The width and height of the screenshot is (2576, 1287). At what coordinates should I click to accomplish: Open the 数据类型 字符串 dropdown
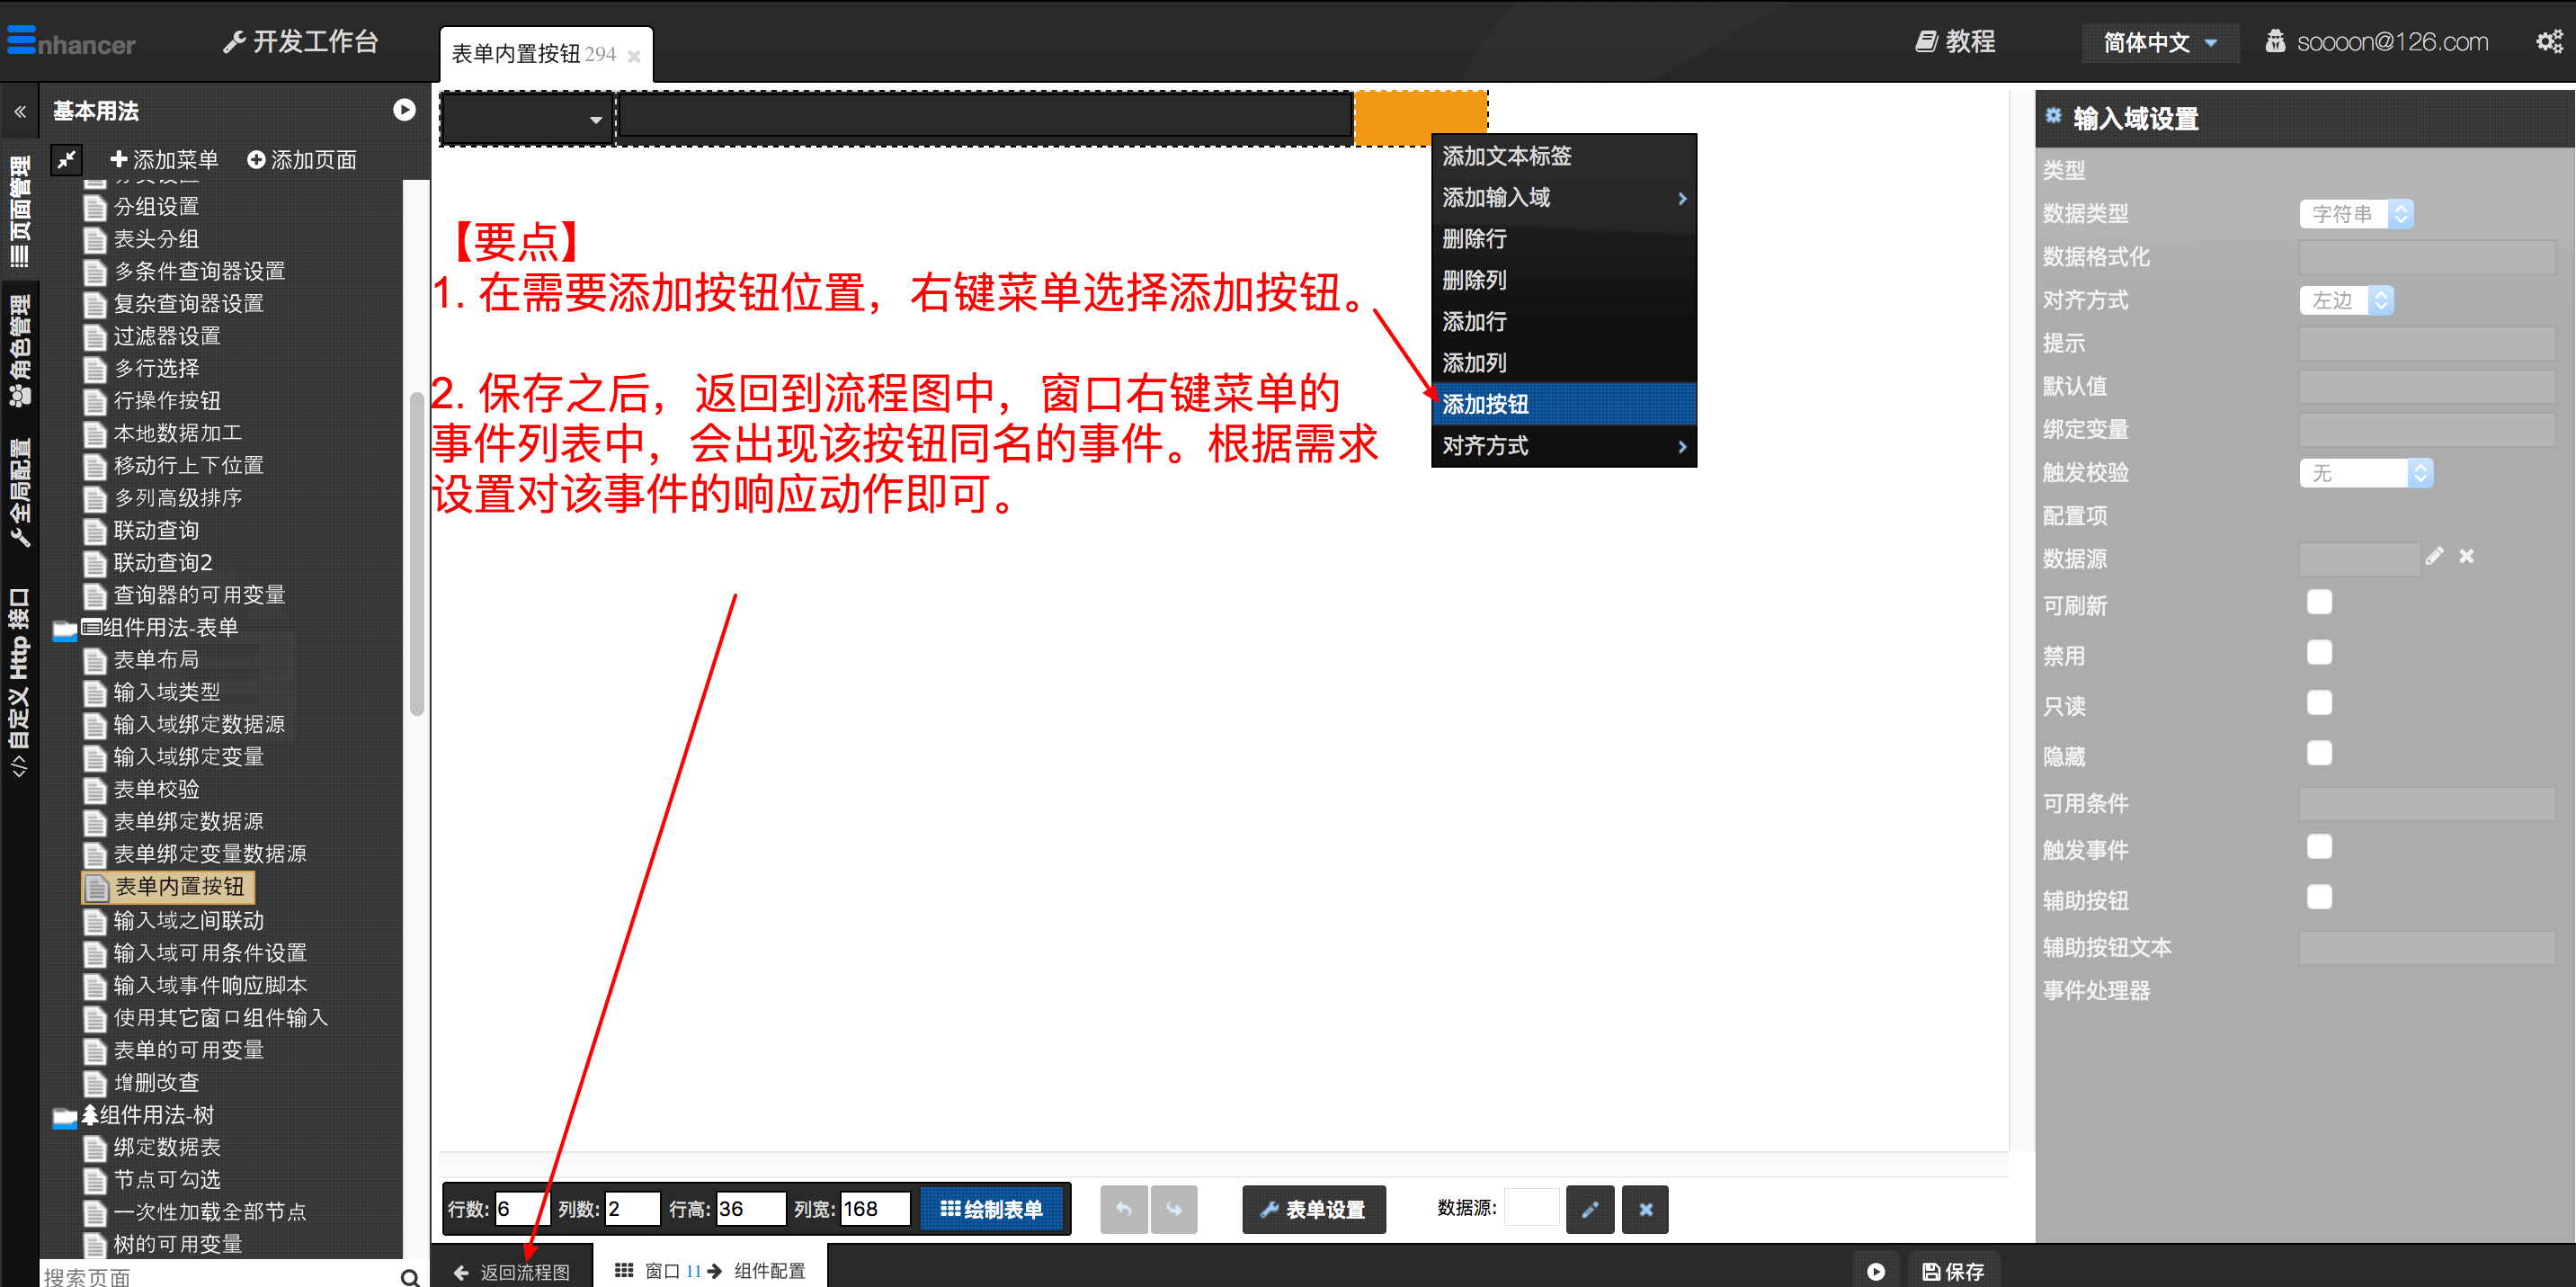[2356, 214]
